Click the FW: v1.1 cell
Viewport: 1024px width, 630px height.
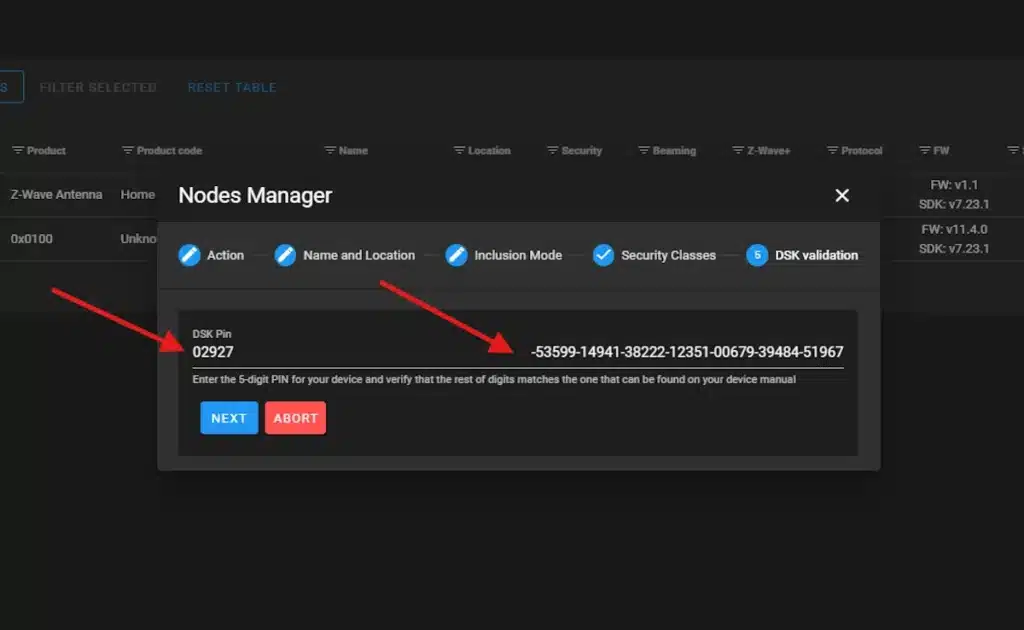pyautogui.click(x=954, y=185)
